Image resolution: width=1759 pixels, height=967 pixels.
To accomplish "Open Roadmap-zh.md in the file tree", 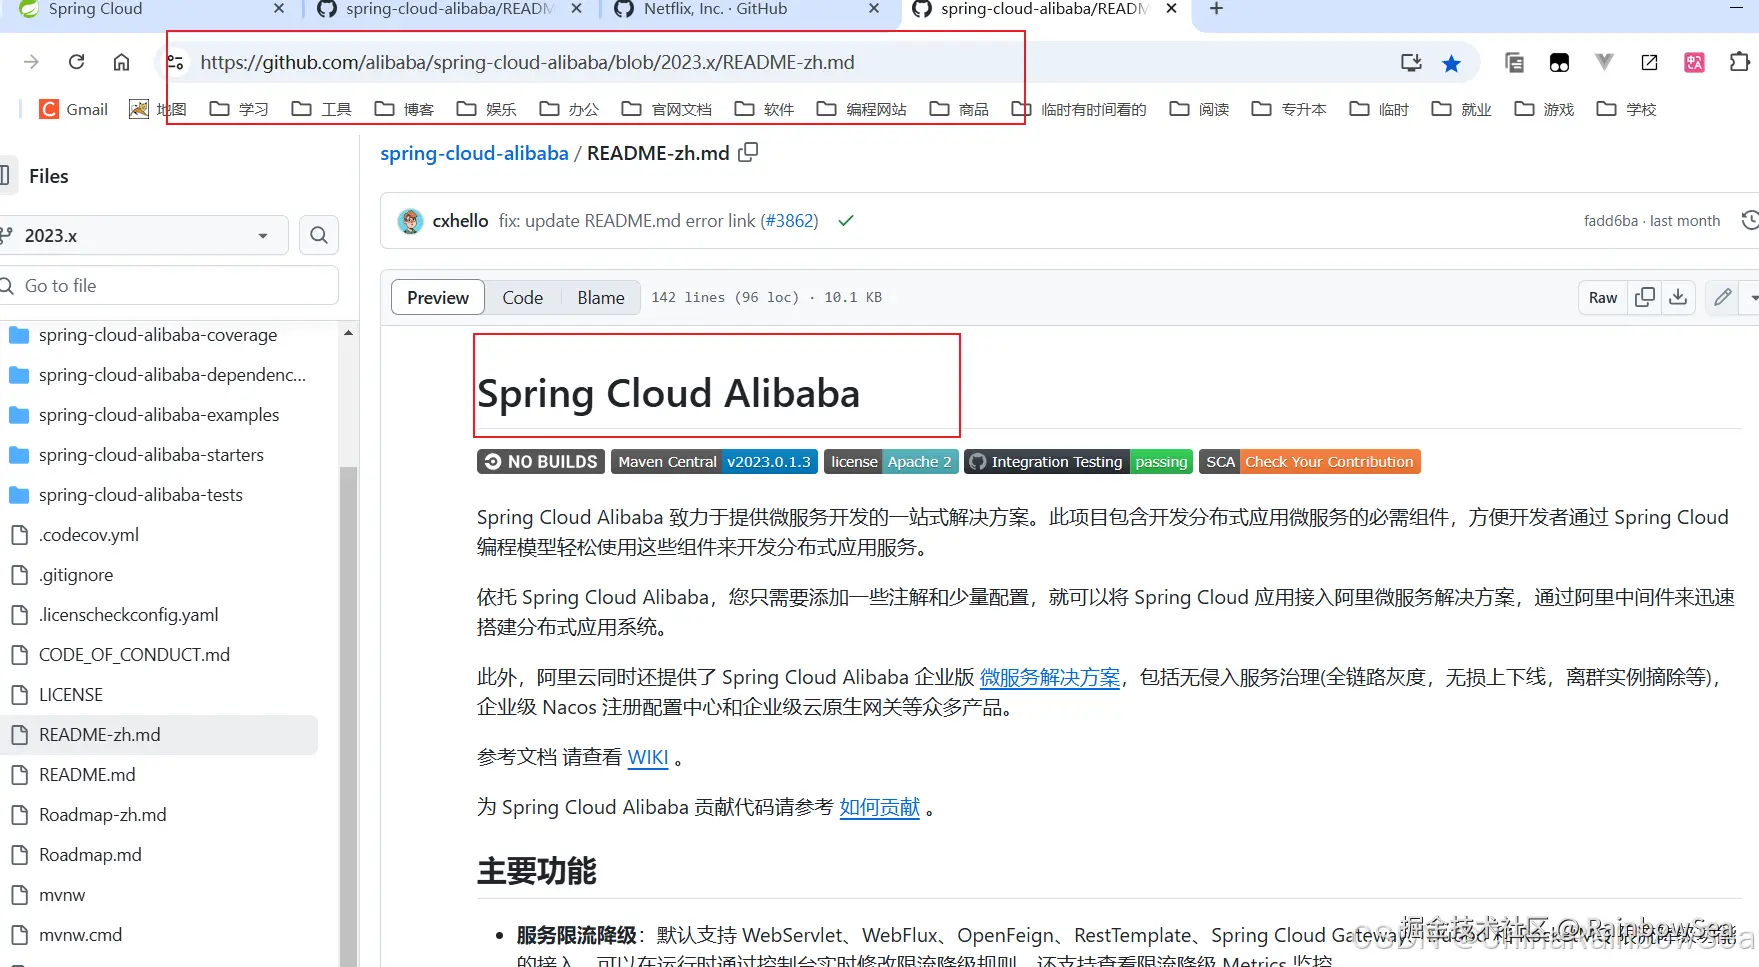I will coord(103,815).
